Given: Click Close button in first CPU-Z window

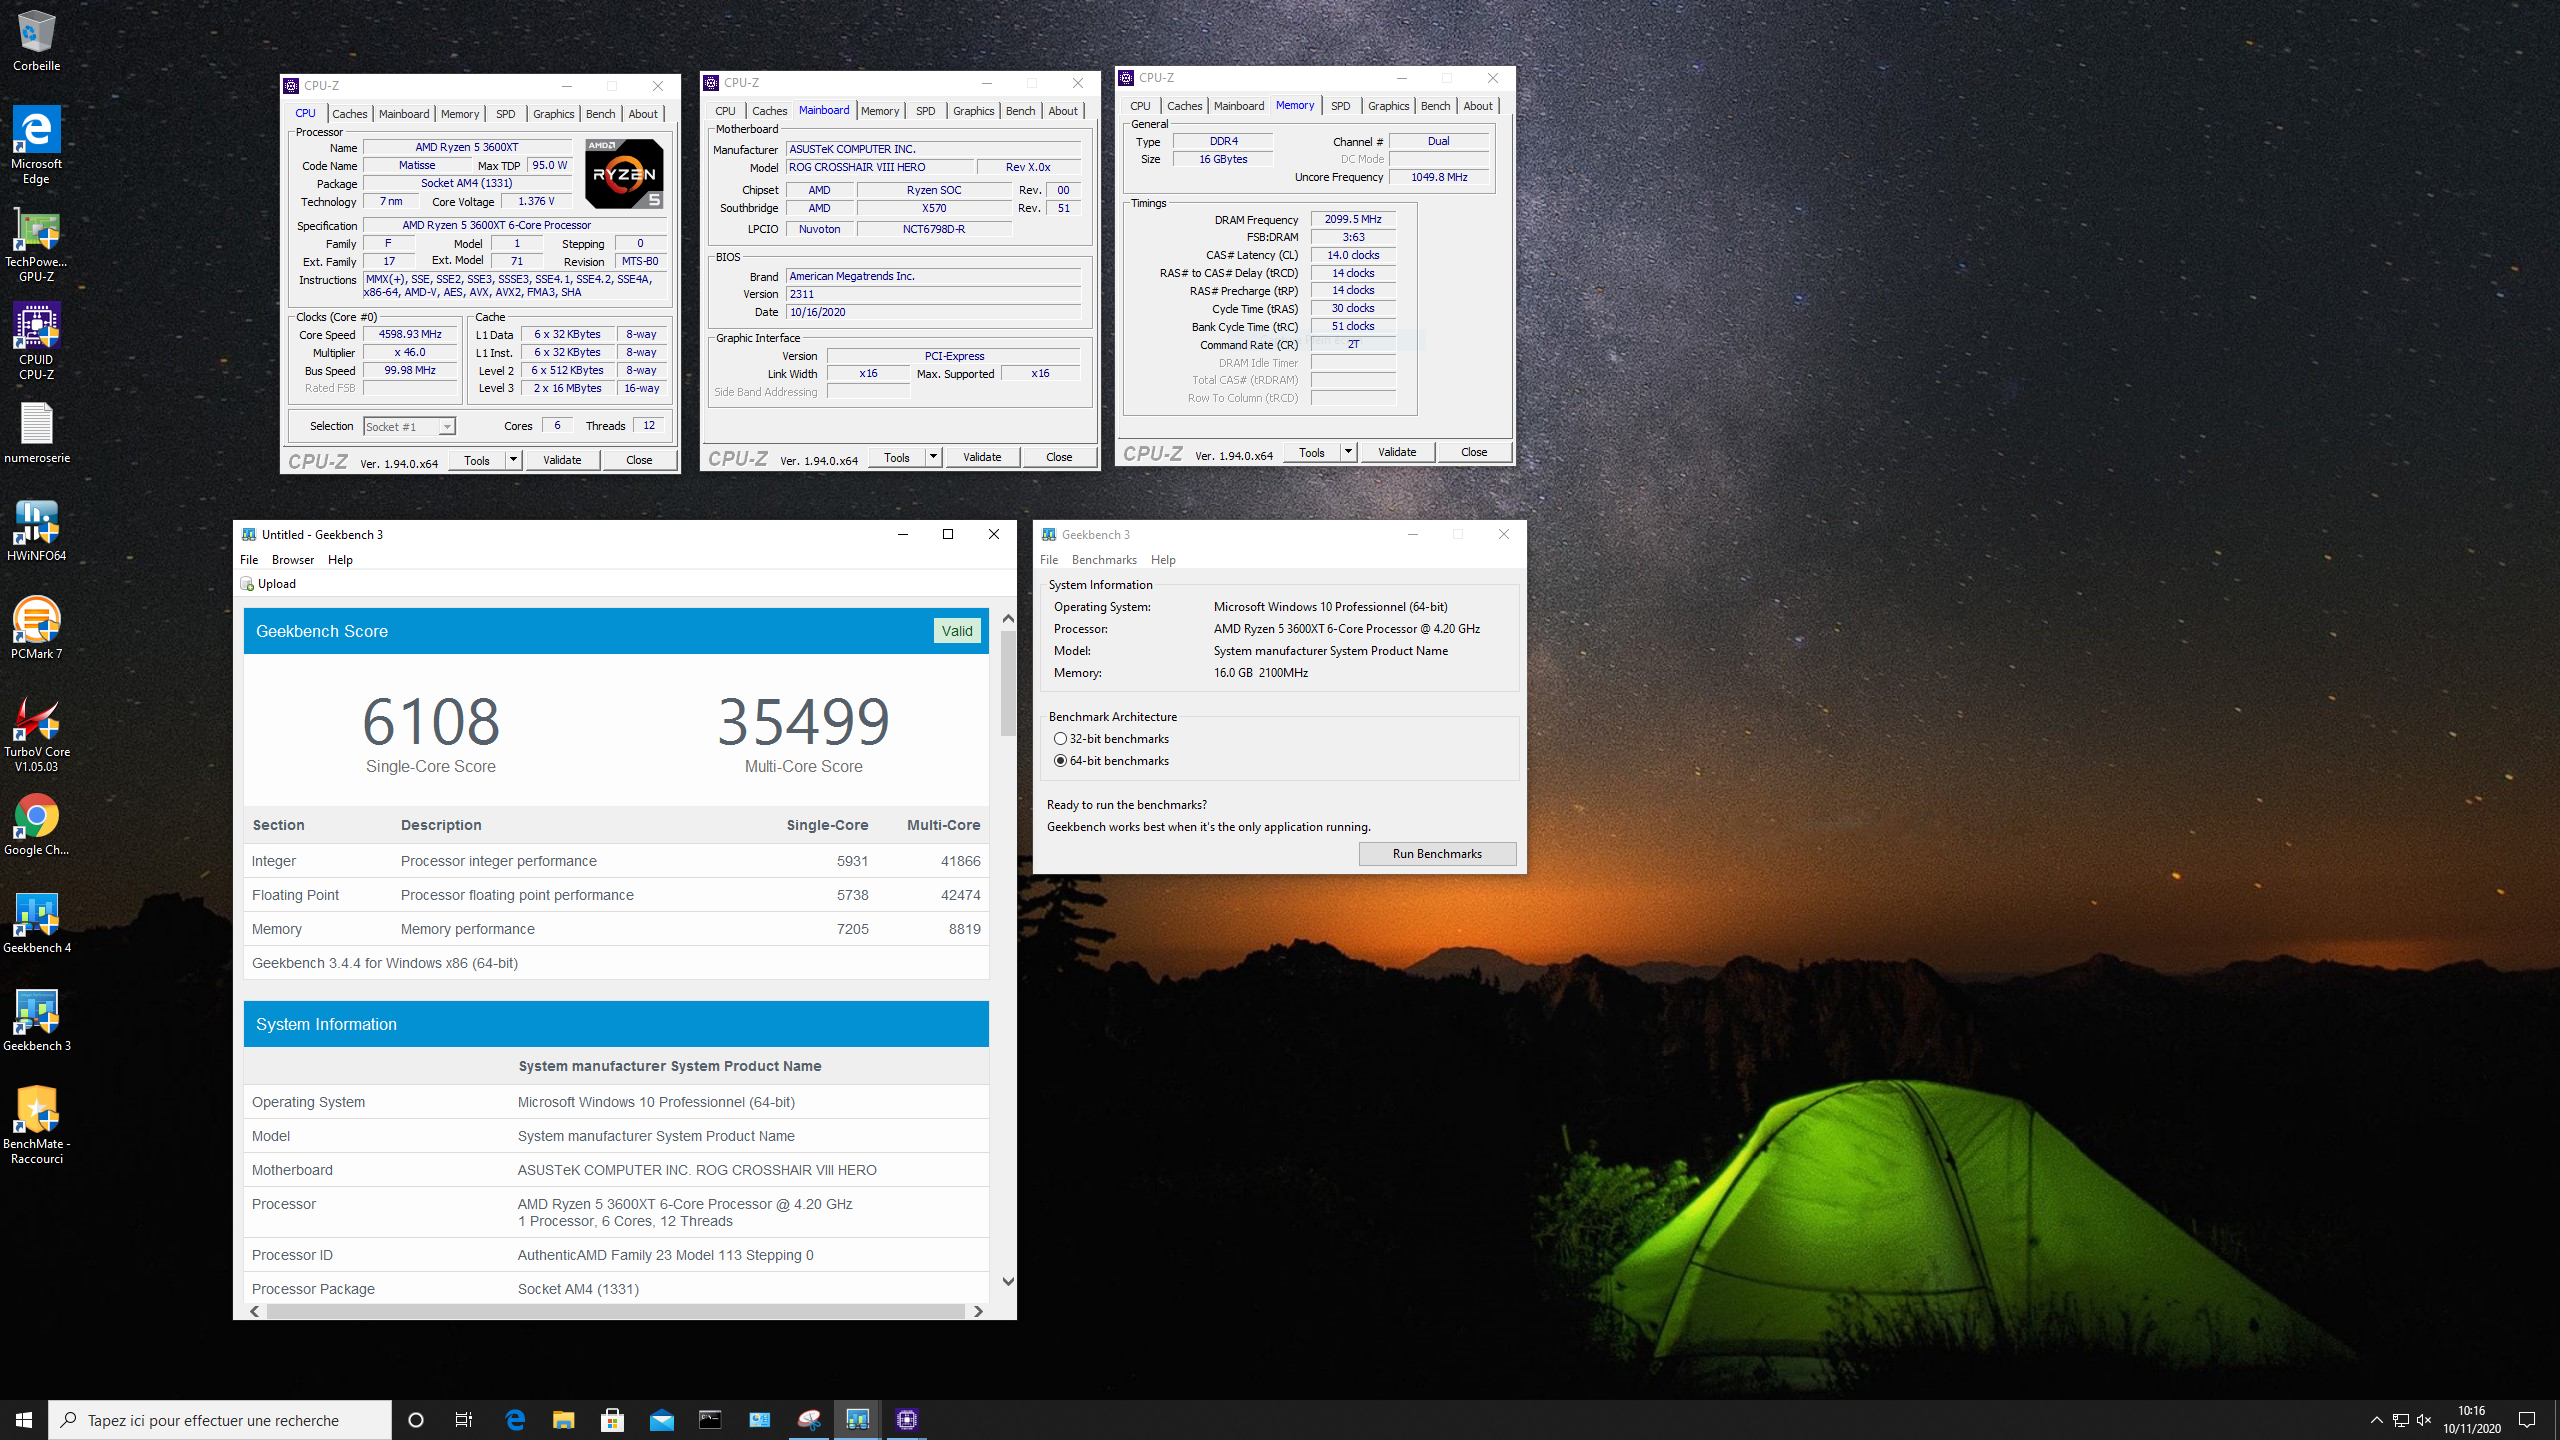Looking at the screenshot, I should [x=639, y=460].
